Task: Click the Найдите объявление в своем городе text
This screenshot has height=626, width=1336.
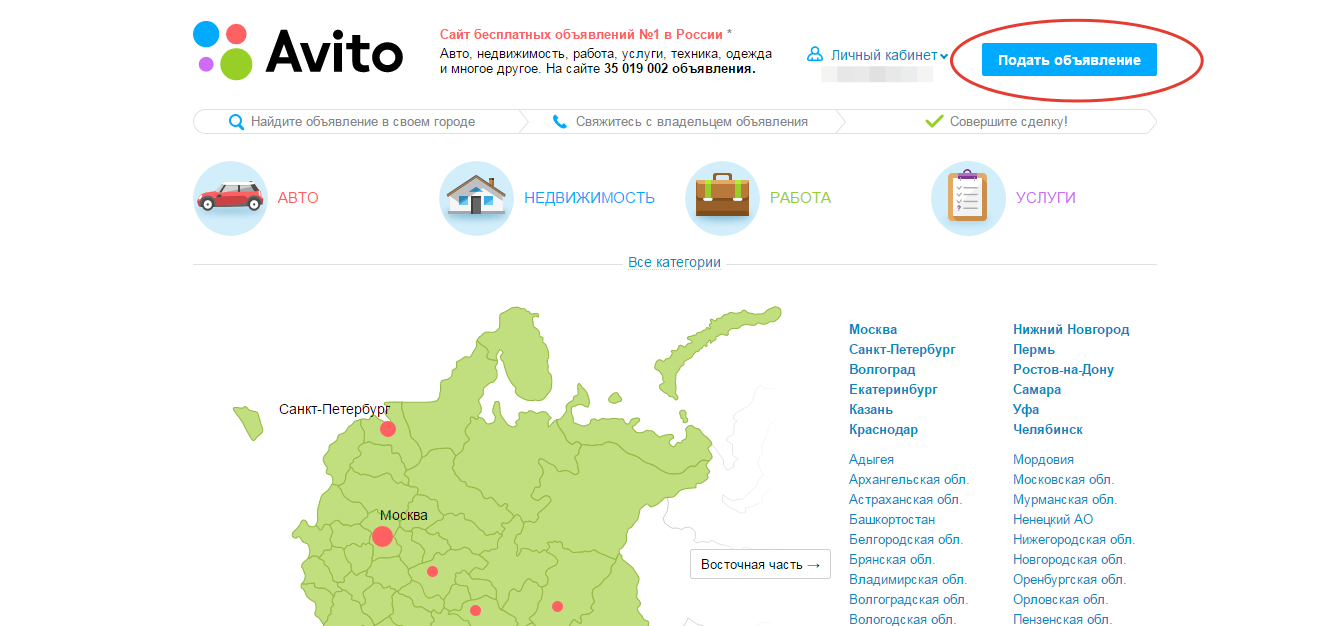Action: tap(363, 122)
